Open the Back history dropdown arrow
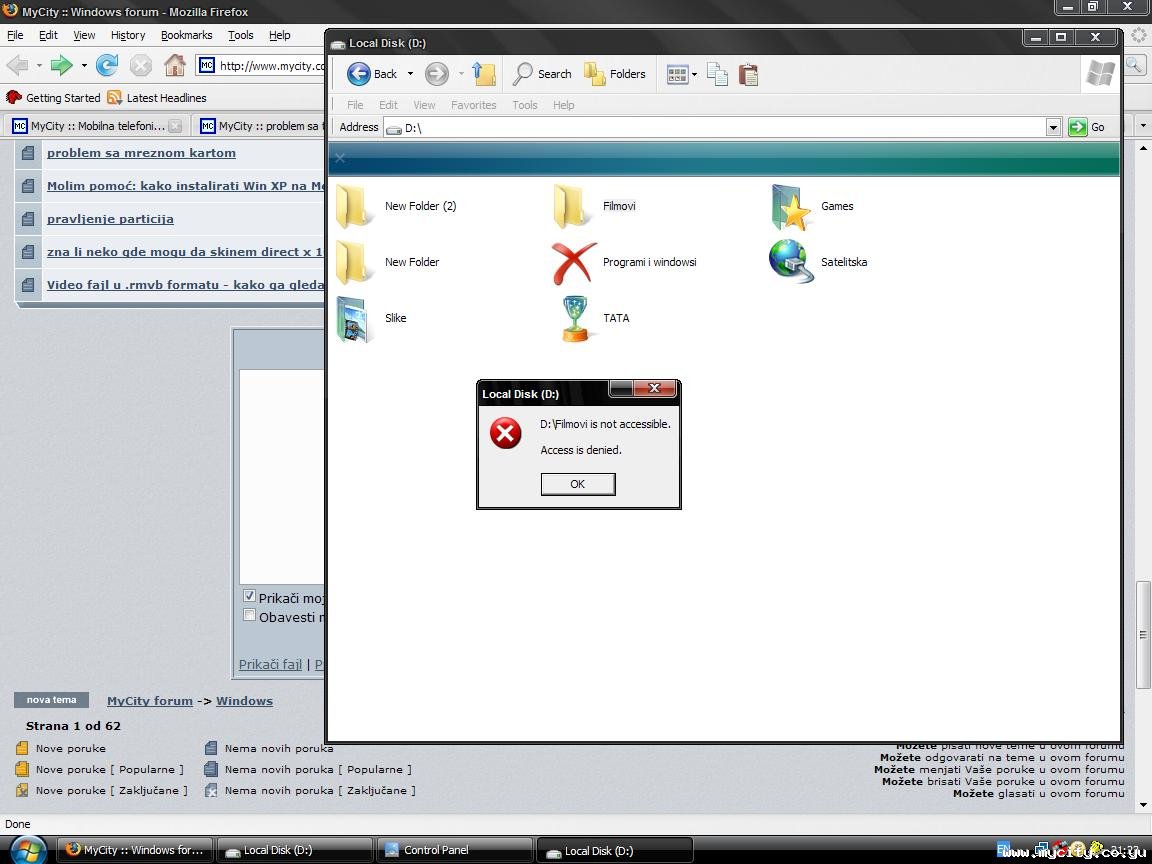The image size is (1152, 864). click(410, 73)
